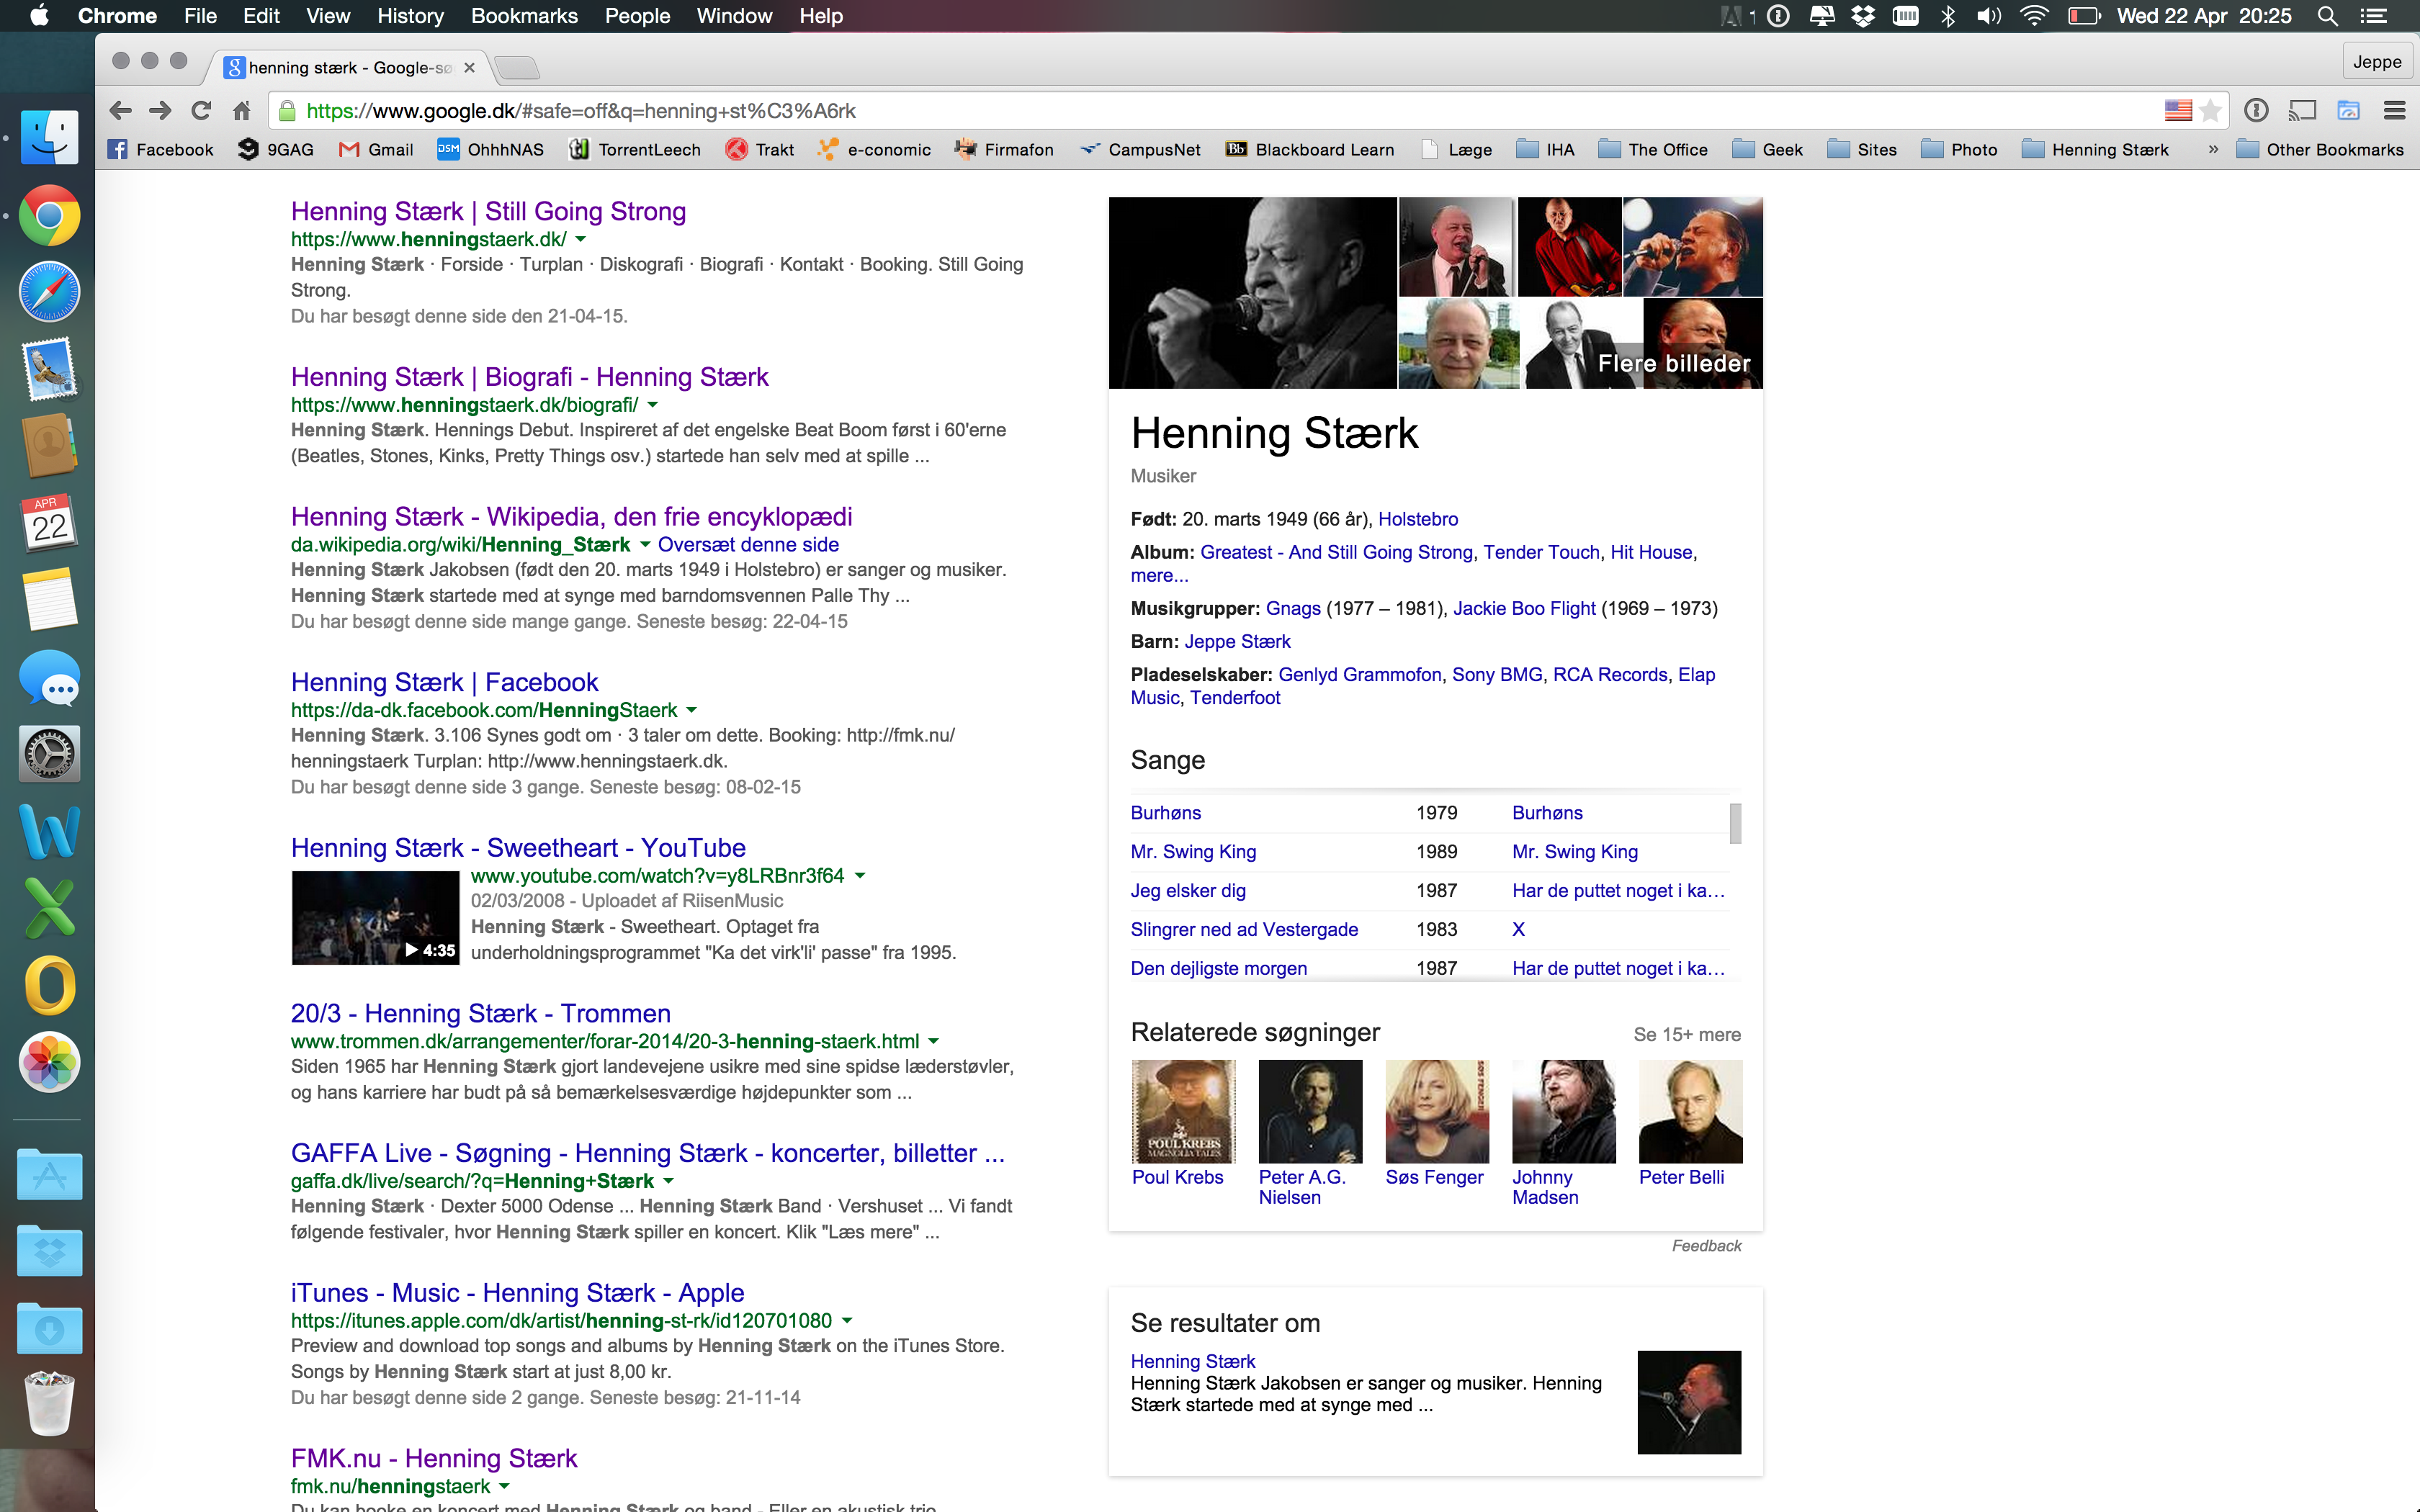Viewport: 2420px width, 1512px height.
Task: Click 'Oversæt denne side' link
Action: coord(748,545)
